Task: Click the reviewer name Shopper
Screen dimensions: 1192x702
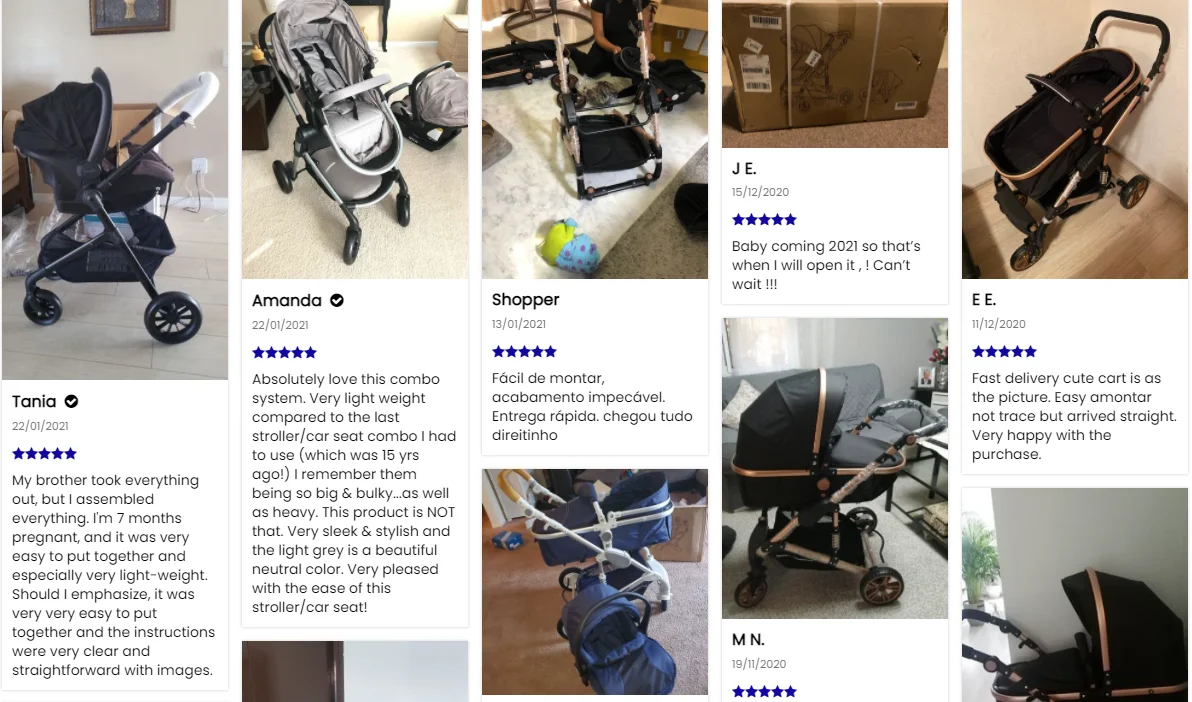Action: coord(525,300)
